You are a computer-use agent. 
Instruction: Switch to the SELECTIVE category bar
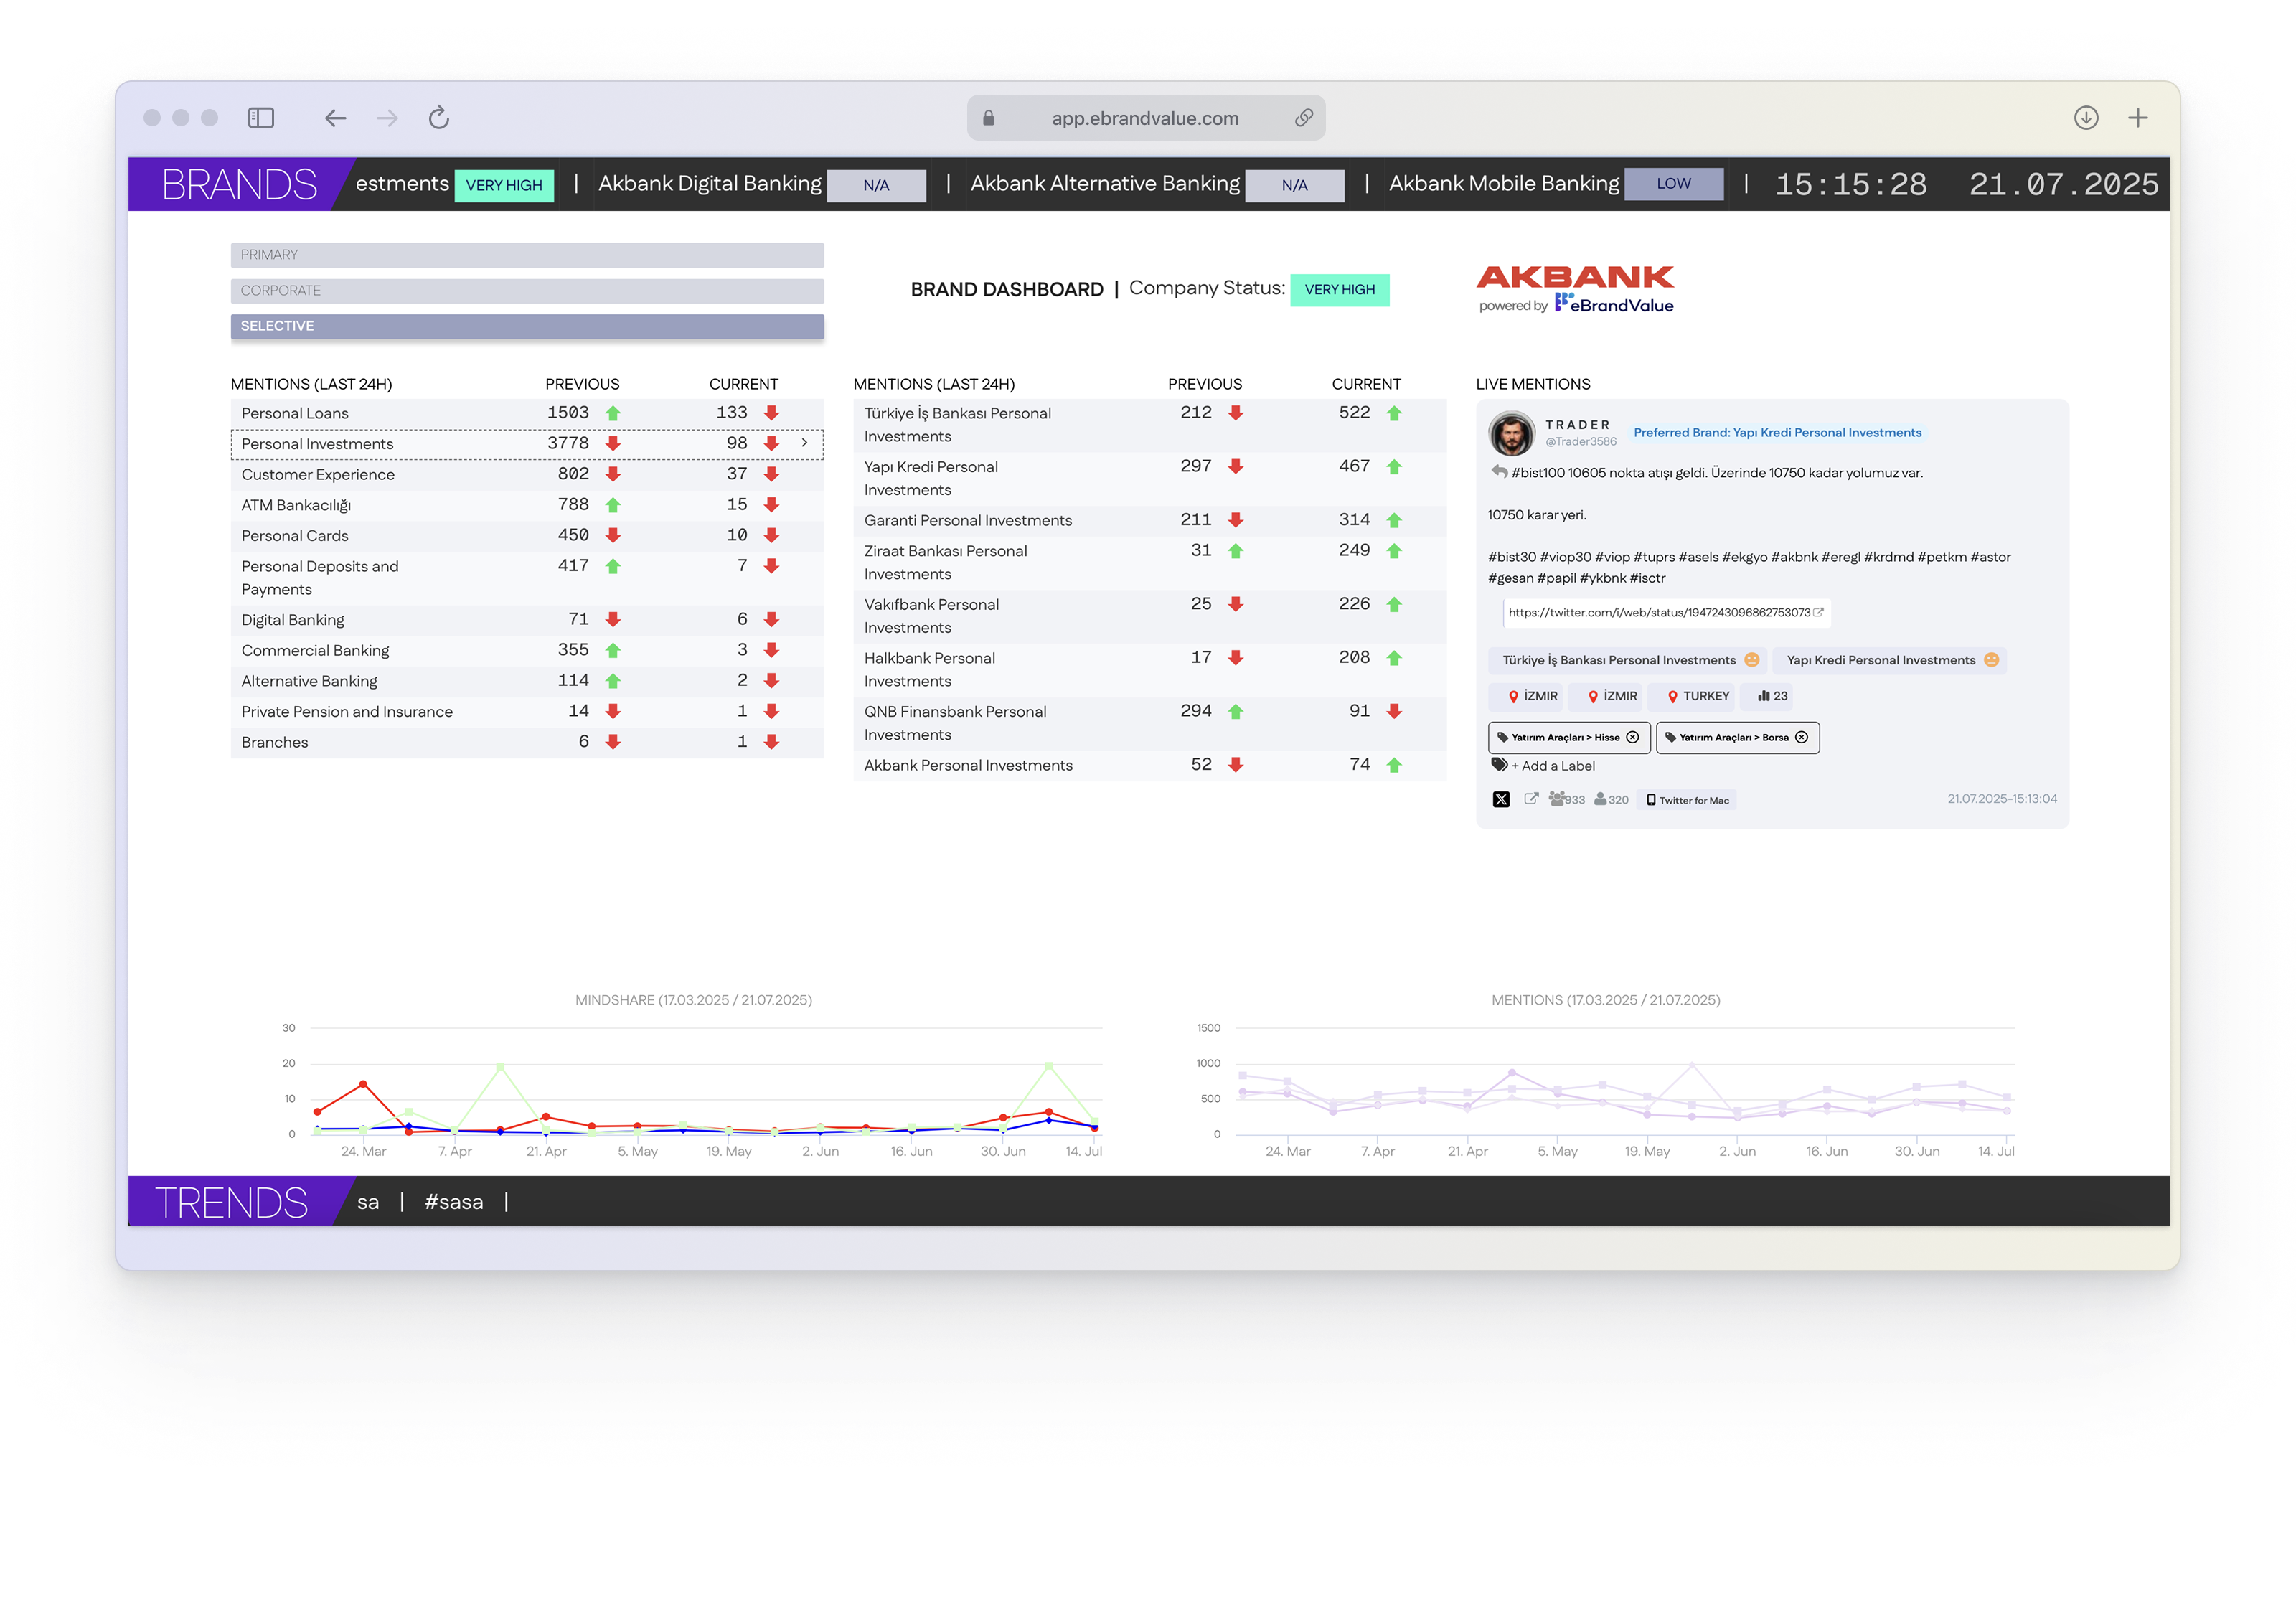[527, 326]
